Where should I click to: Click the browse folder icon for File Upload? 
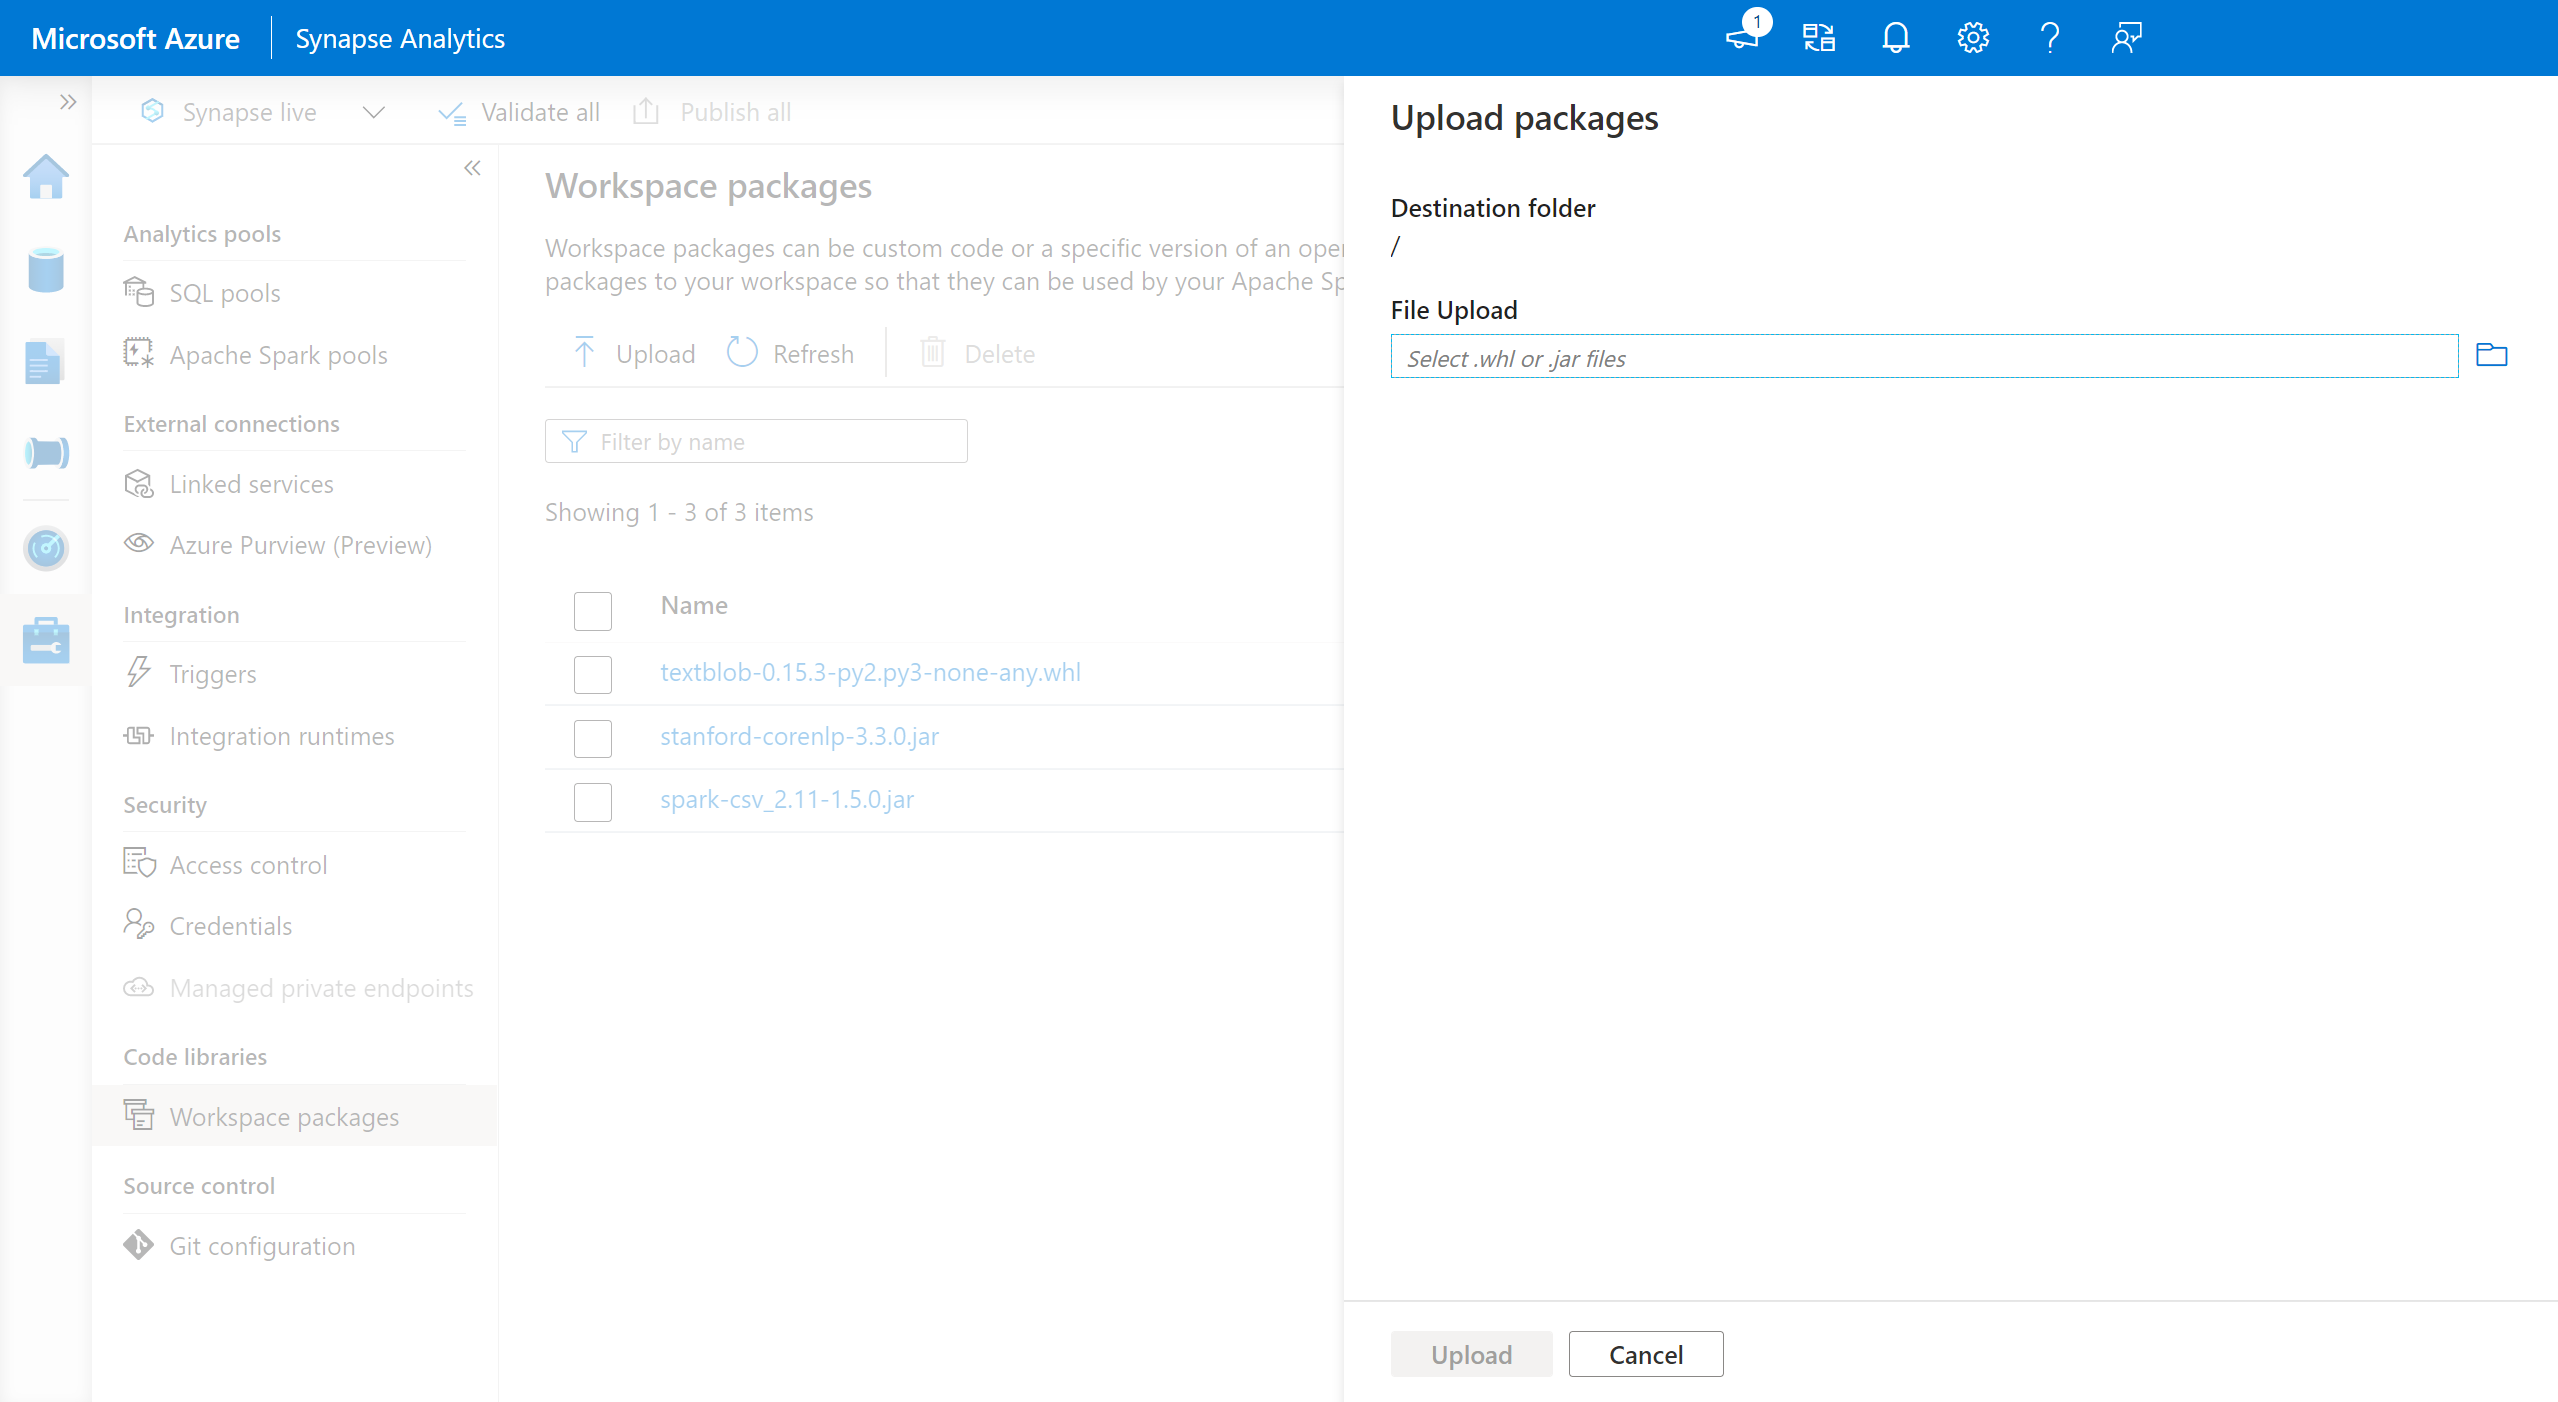tap(2490, 356)
